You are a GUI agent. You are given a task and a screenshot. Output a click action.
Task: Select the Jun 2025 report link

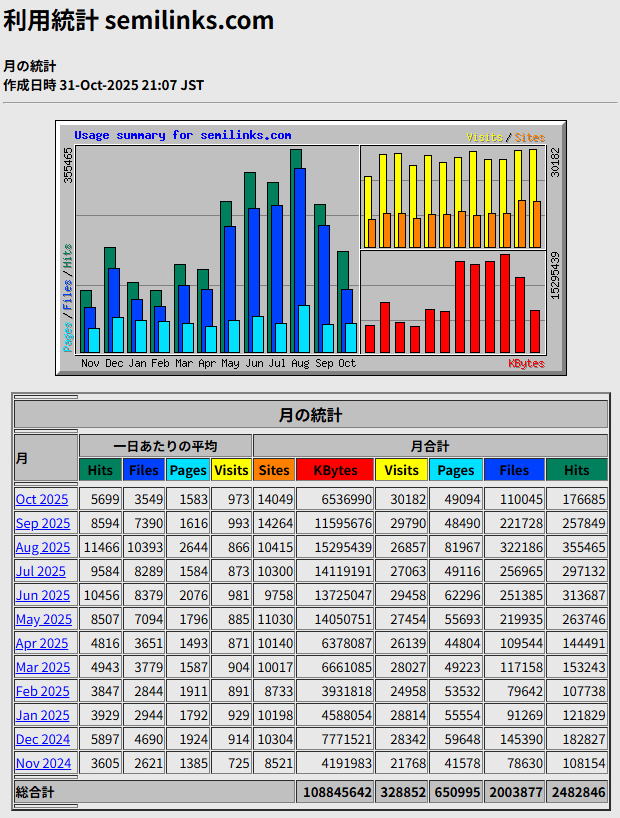click(x=43, y=595)
